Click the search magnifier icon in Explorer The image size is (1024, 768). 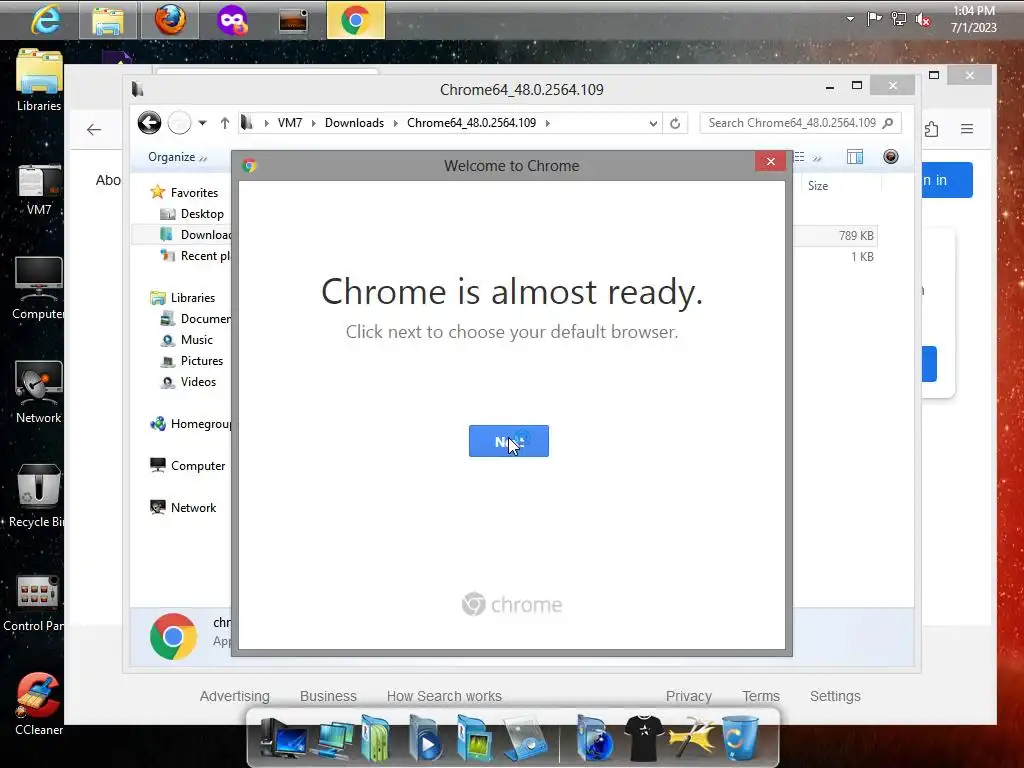pyautogui.click(x=888, y=123)
